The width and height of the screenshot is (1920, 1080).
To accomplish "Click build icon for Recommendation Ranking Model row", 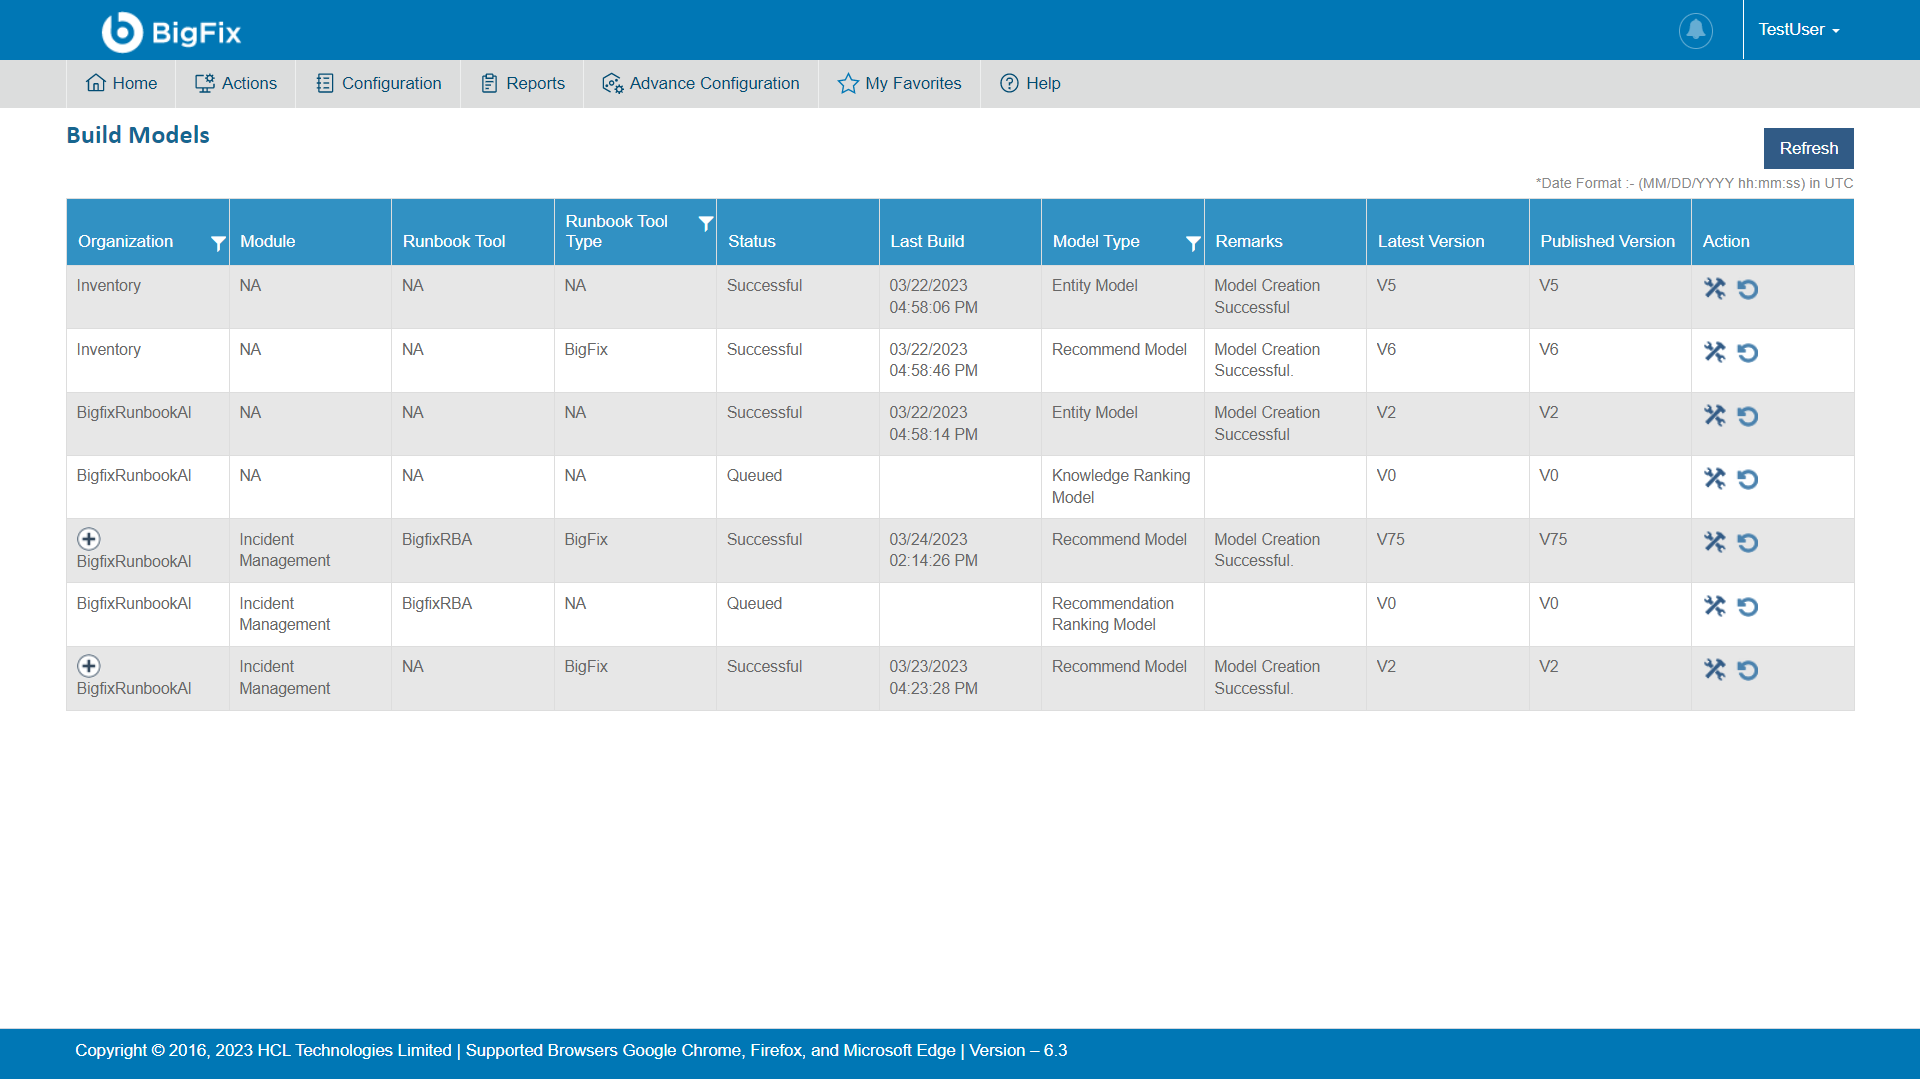I will (1714, 606).
